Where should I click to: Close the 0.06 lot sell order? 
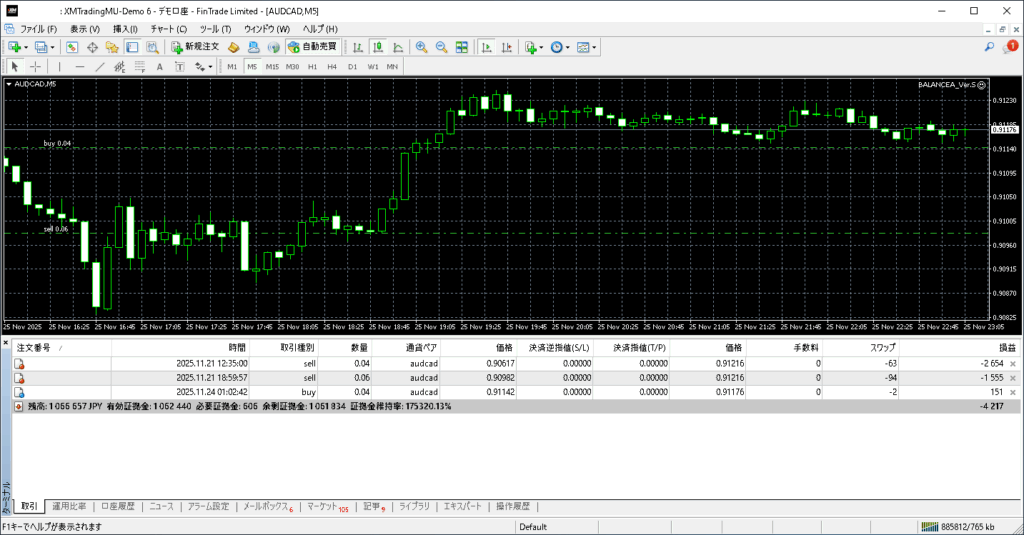click(1013, 380)
